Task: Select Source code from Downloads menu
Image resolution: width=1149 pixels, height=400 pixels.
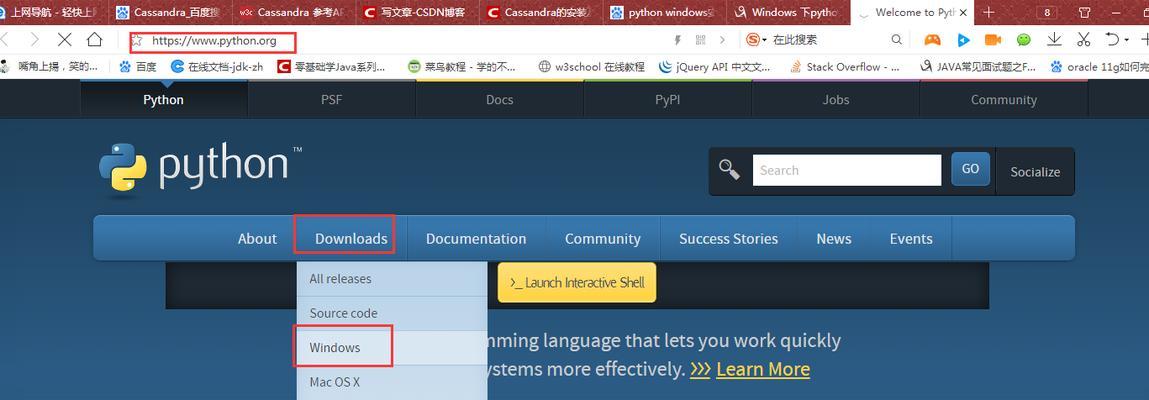Action: [x=392, y=314]
